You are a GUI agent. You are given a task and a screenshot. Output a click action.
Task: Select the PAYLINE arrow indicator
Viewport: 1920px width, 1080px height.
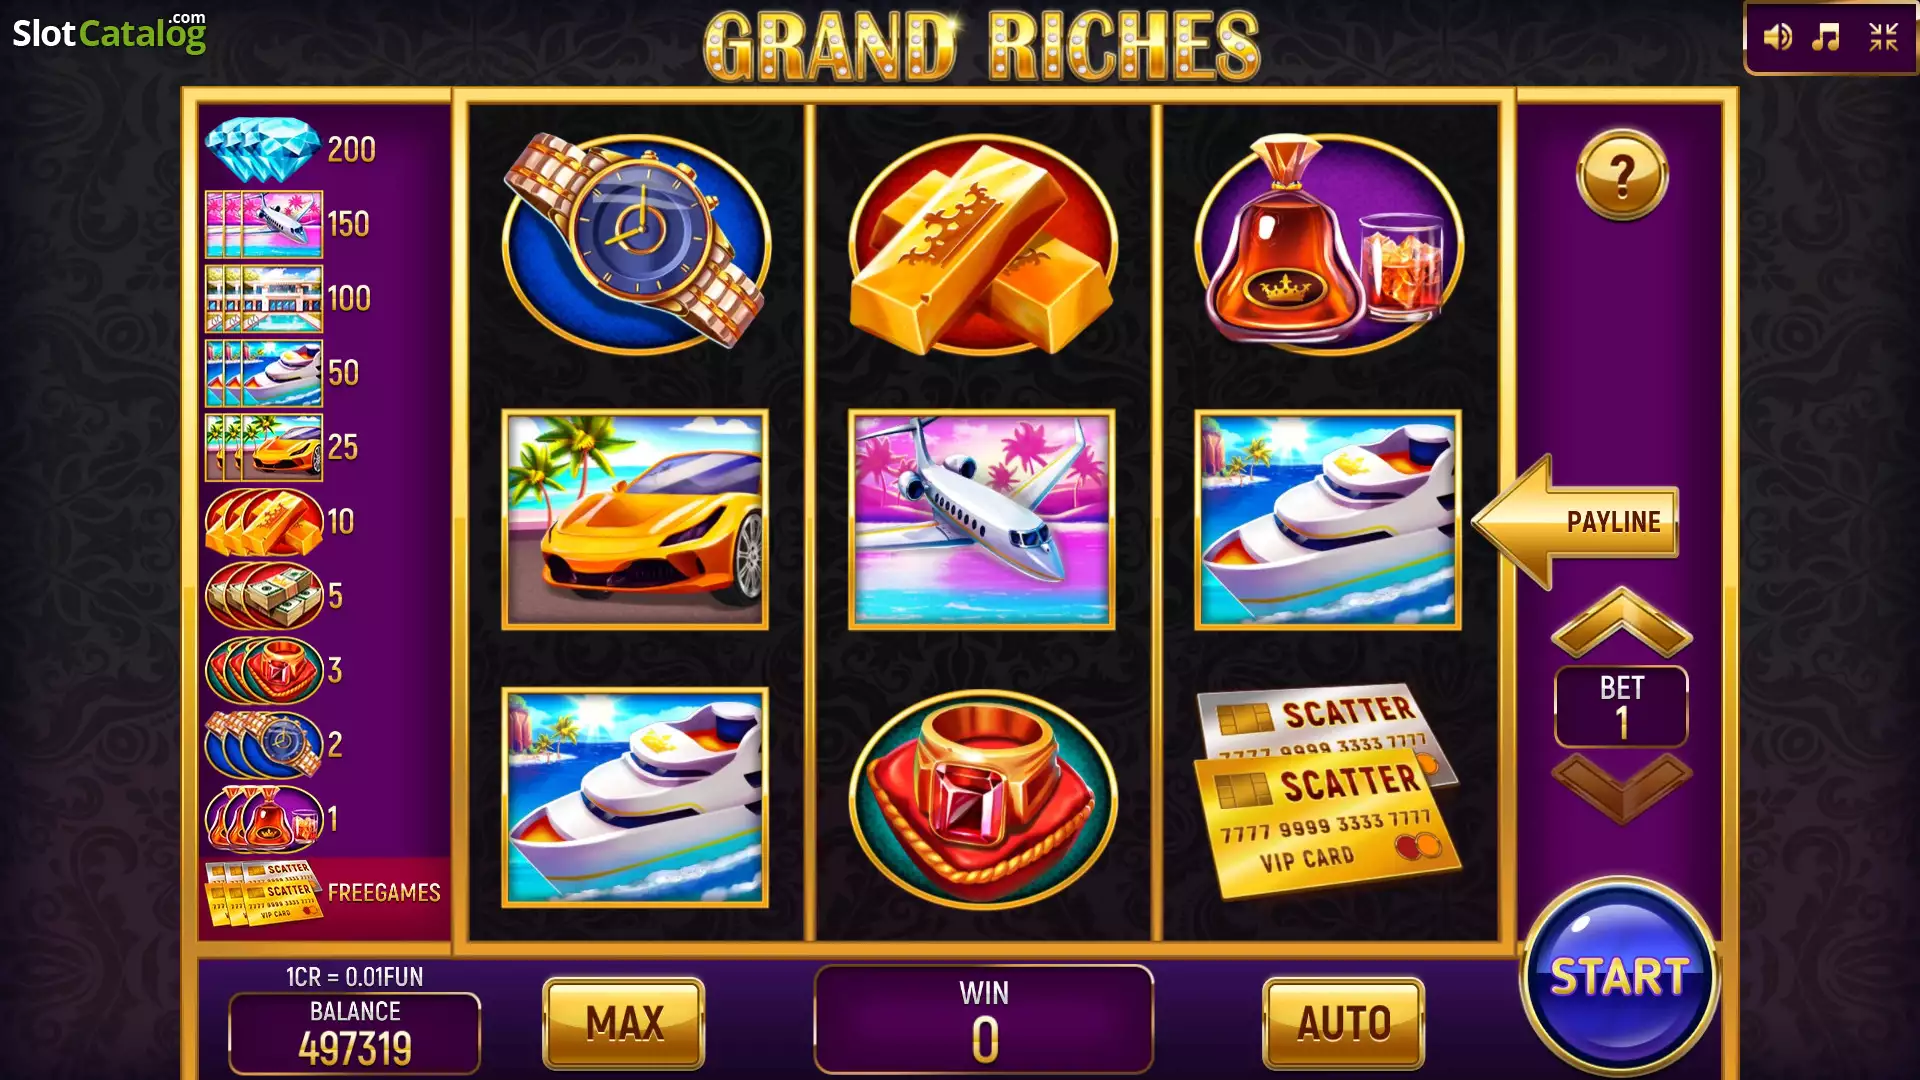1576,521
